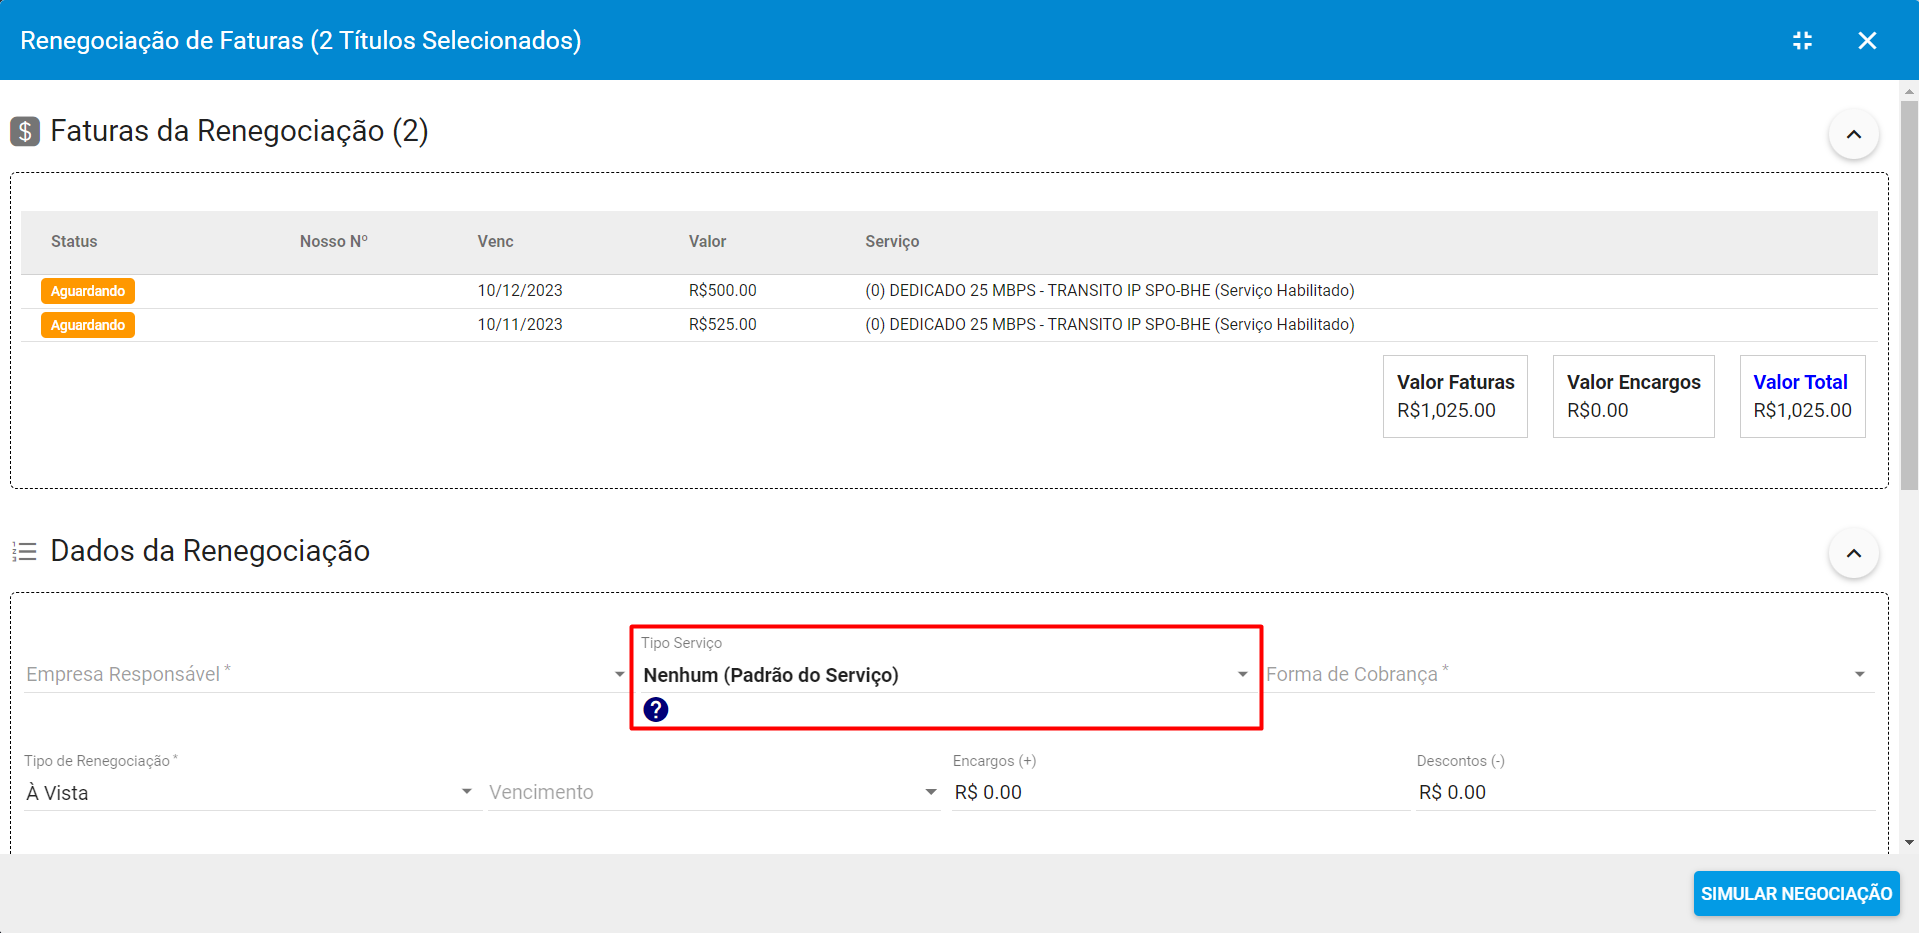This screenshot has width=1919, height=933.
Task: Click the Encargos (+) input field
Action: 1180,792
